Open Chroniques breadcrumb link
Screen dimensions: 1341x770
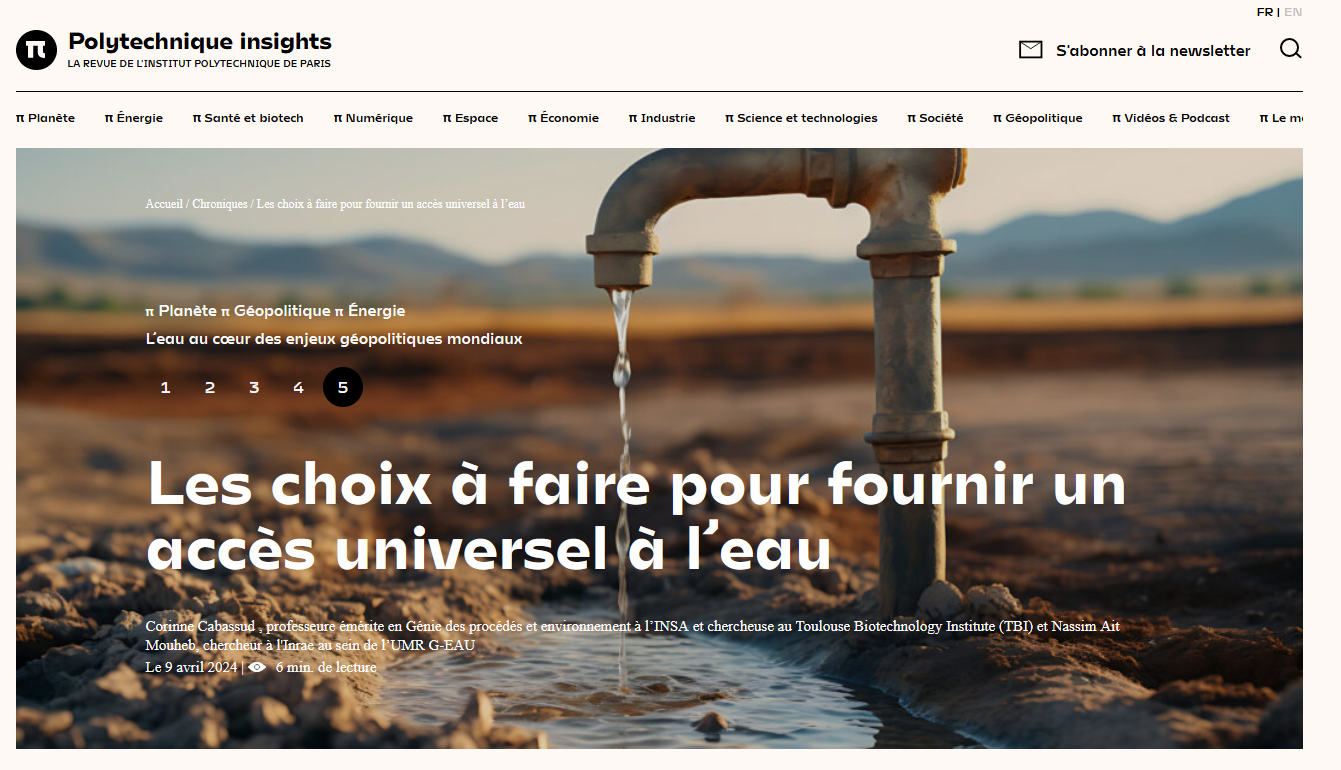point(220,204)
